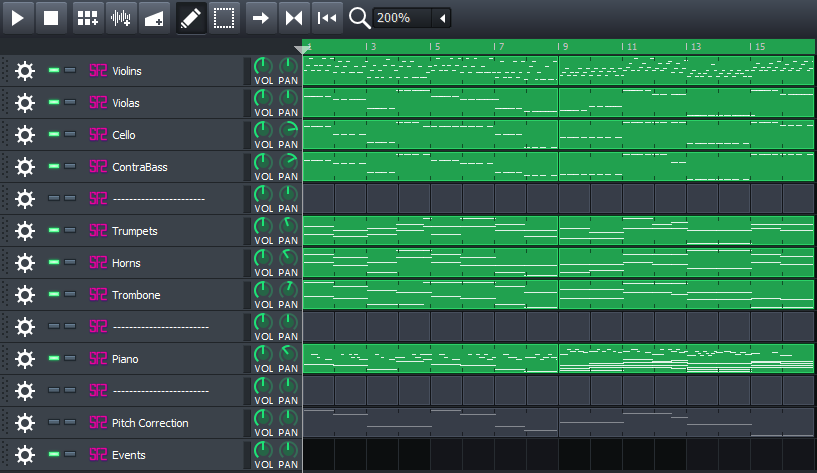This screenshot has width=817, height=473.
Task: Click the playhead position marker triangle
Action: point(302,49)
